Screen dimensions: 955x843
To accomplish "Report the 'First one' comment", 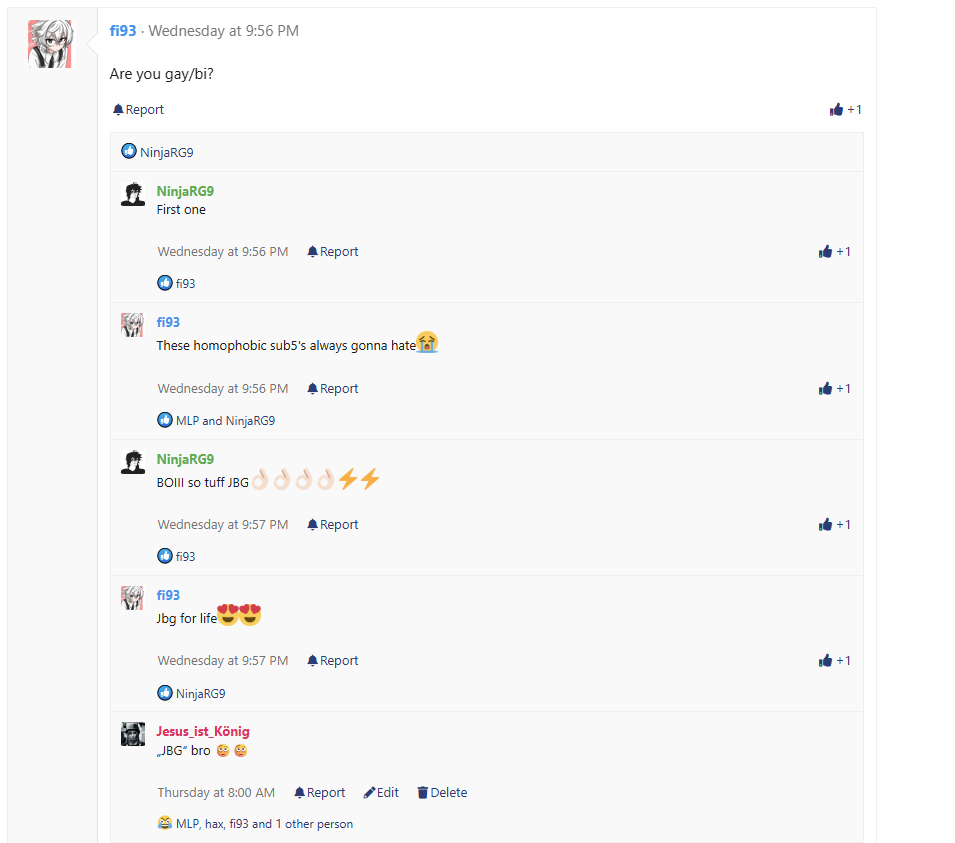I will (333, 252).
